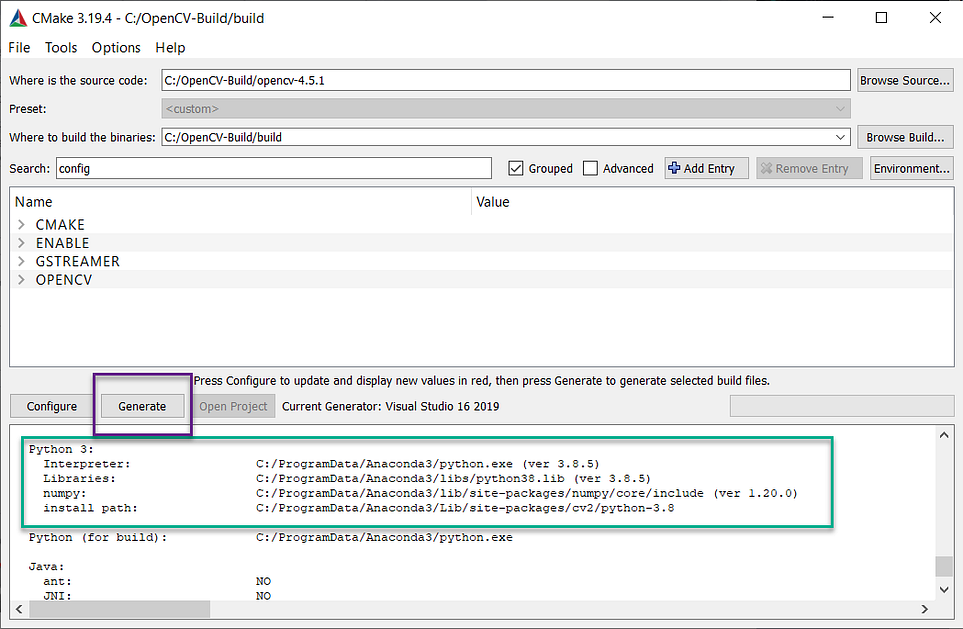Image resolution: width=963 pixels, height=629 pixels.
Task: Expand the CMAKE group
Action: coord(21,224)
